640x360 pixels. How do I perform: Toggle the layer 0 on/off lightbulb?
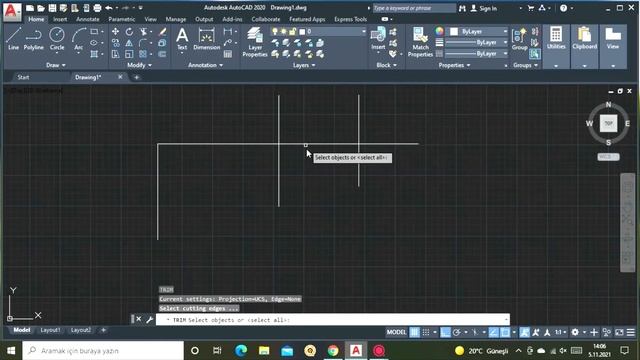[x=275, y=31]
